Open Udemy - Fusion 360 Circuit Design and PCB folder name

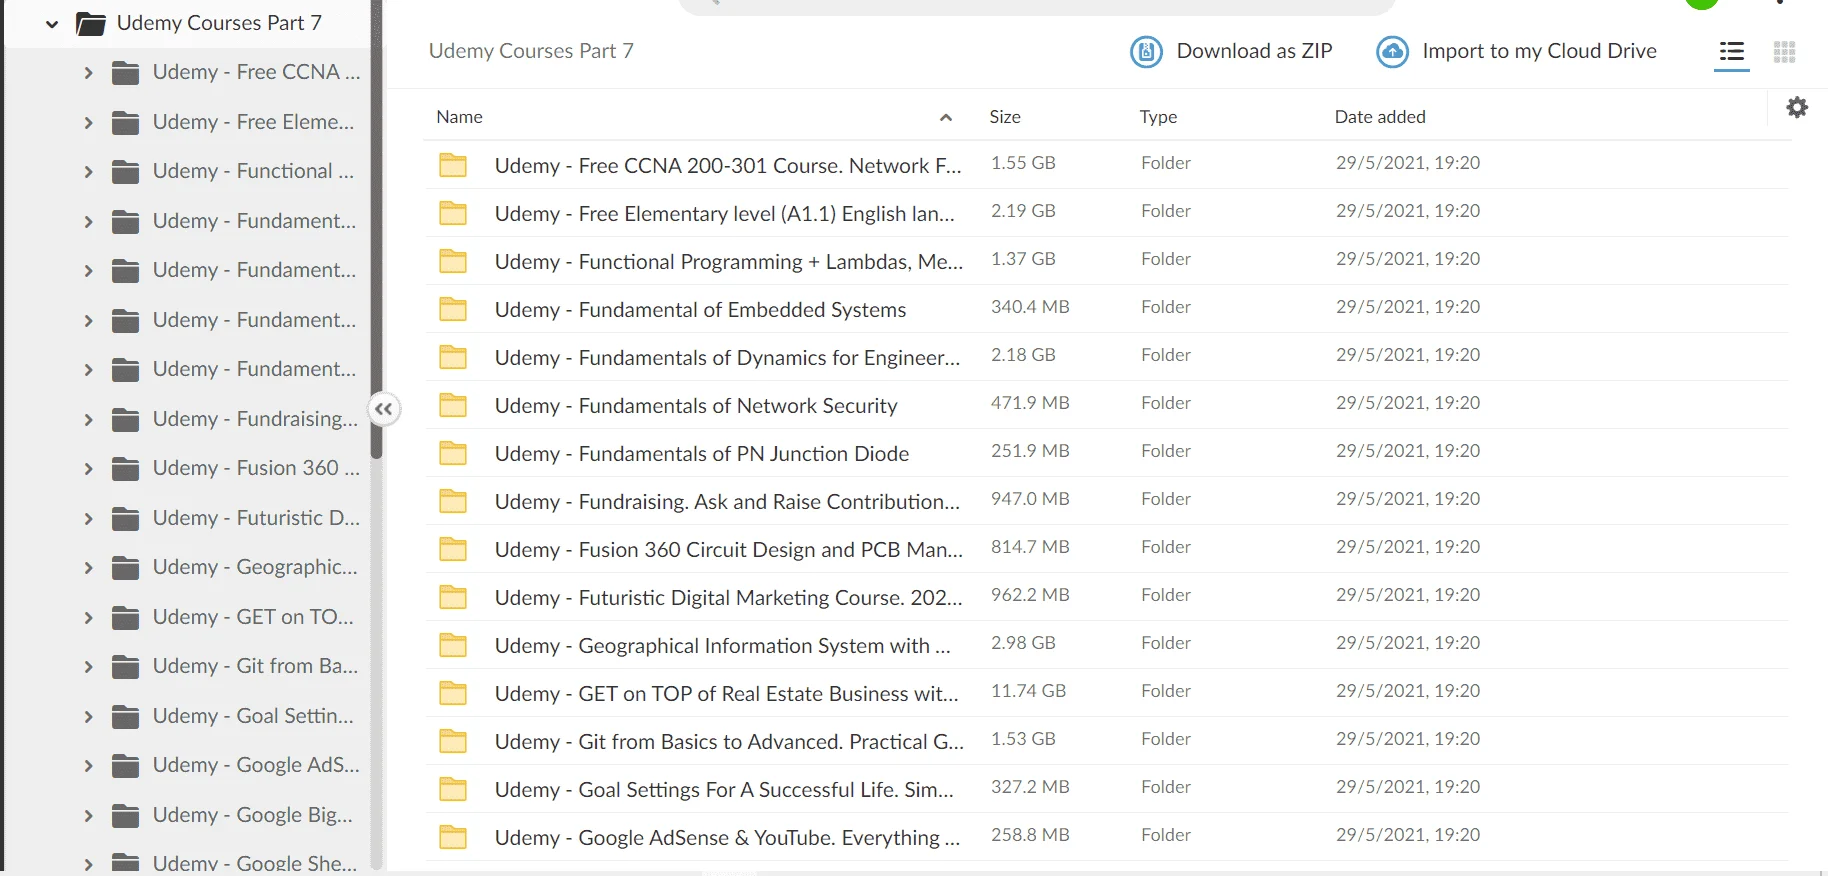(729, 550)
